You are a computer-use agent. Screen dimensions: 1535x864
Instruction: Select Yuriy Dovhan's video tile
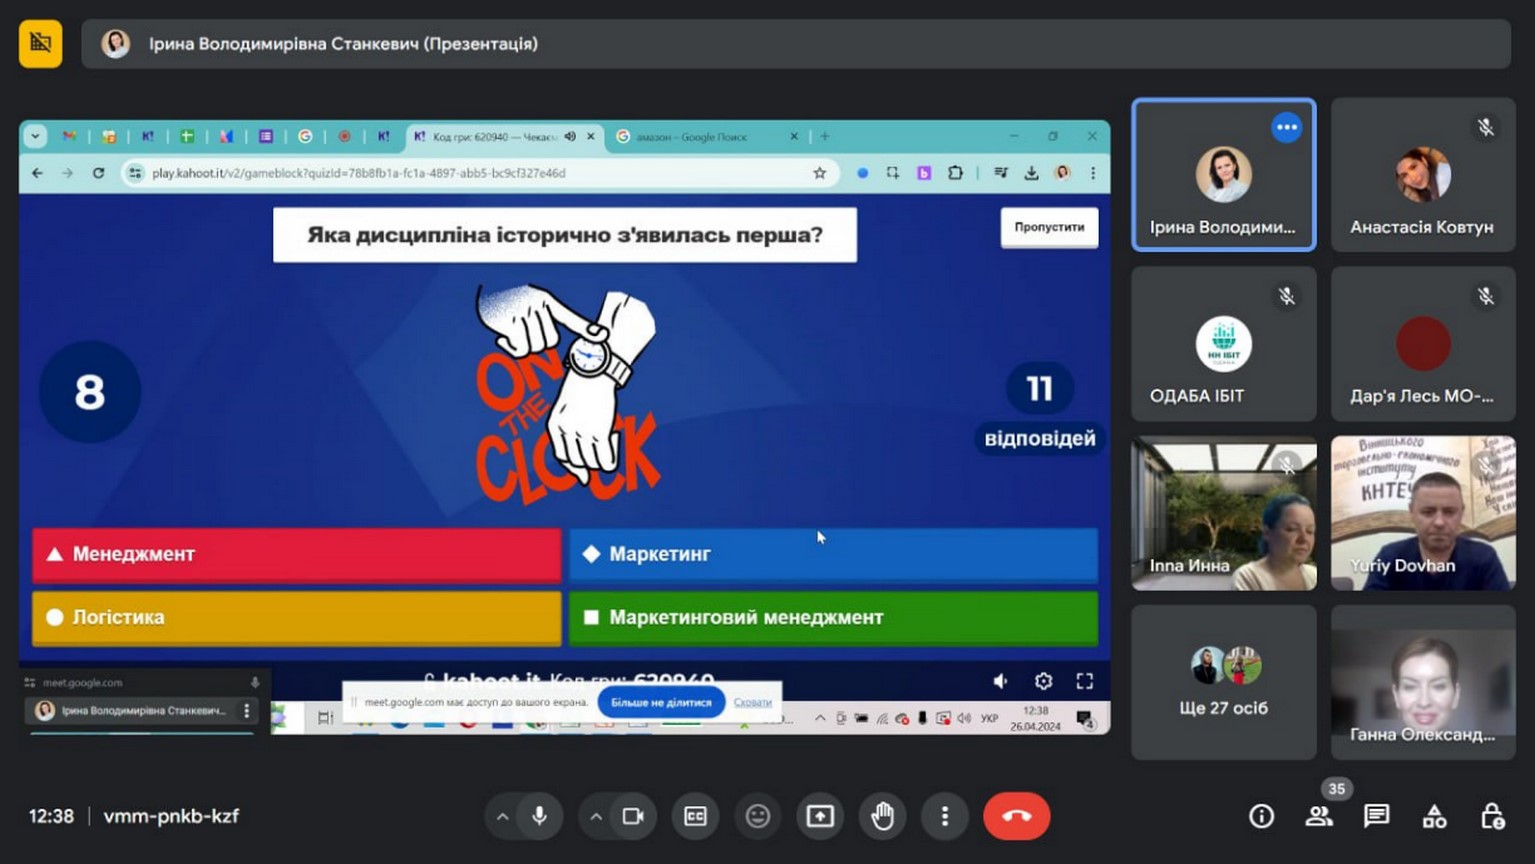tap(1422, 512)
